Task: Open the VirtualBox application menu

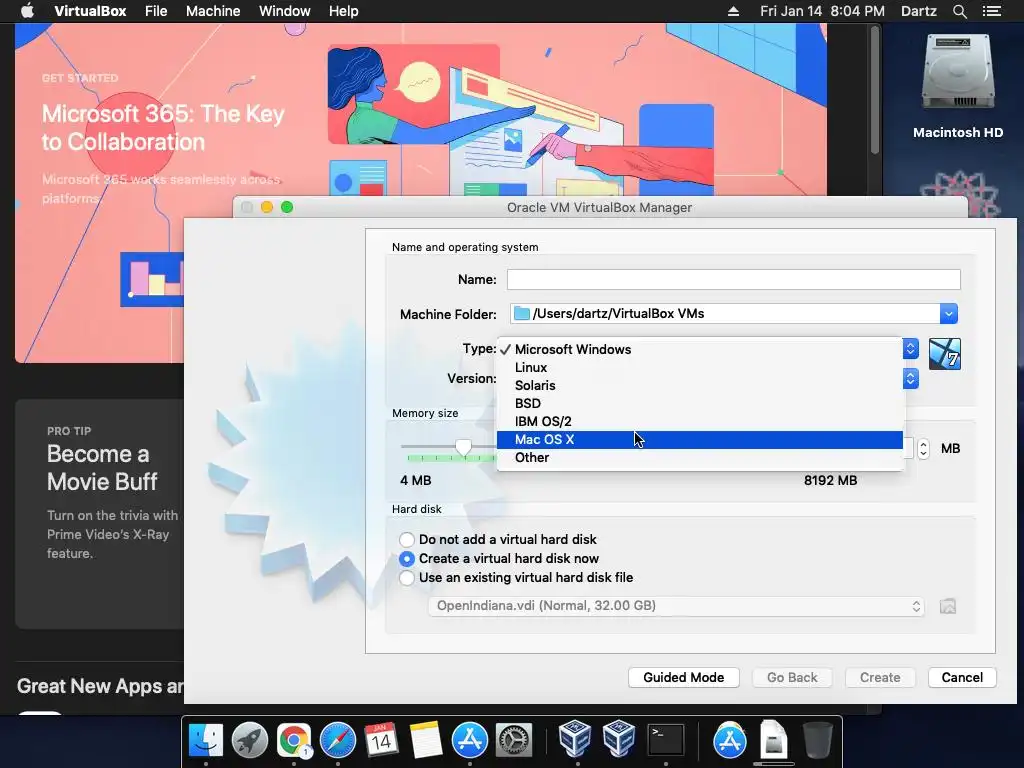Action: click(x=90, y=11)
